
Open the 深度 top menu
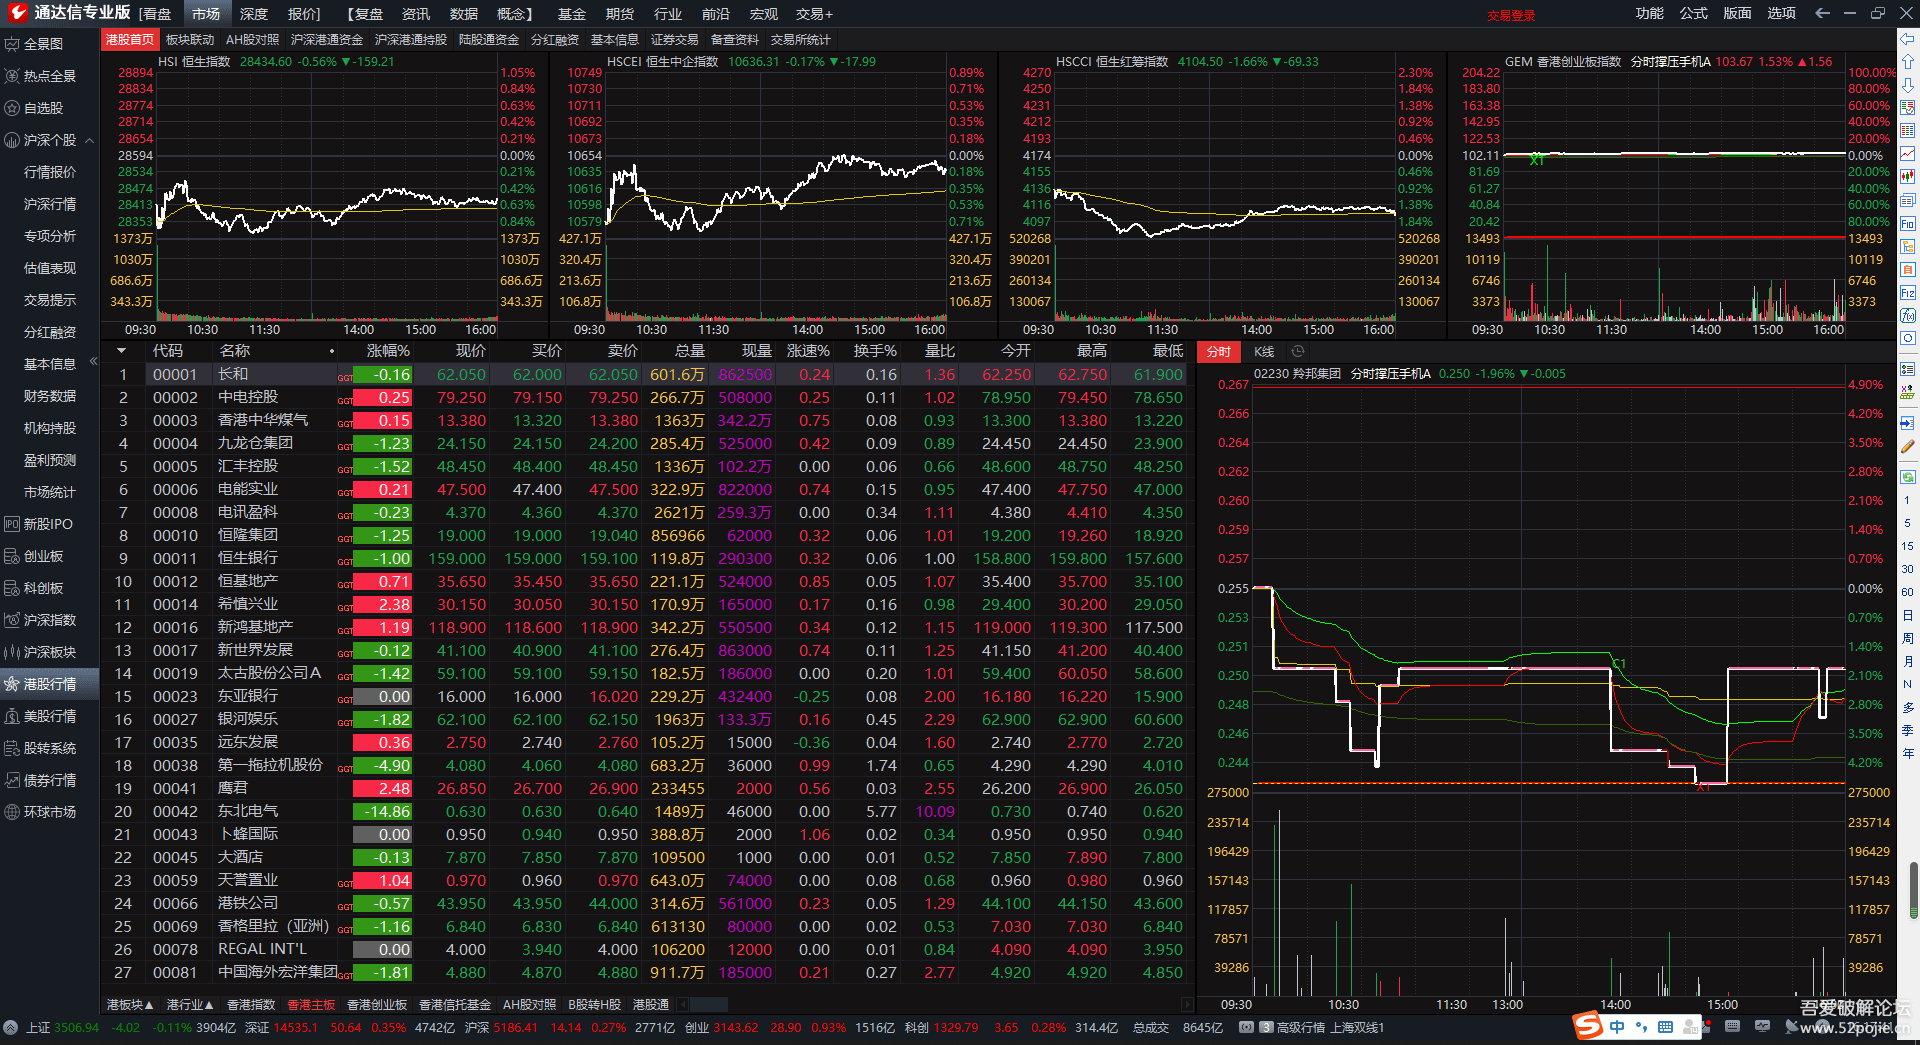coord(254,13)
